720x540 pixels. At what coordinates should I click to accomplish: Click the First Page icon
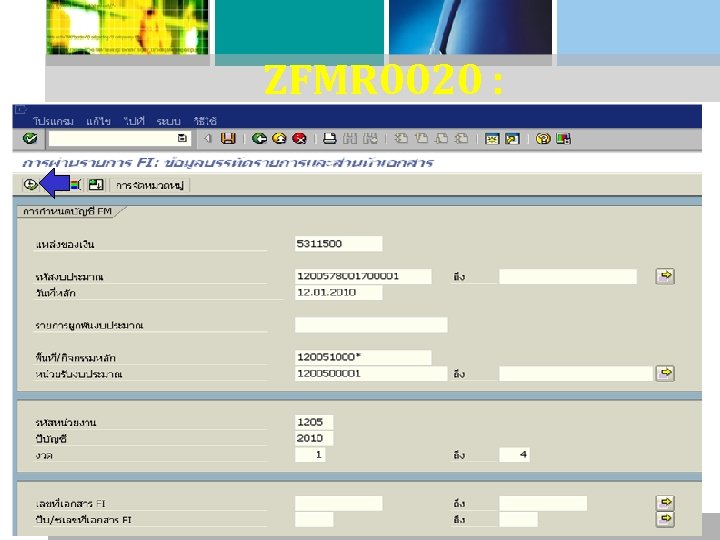401,138
